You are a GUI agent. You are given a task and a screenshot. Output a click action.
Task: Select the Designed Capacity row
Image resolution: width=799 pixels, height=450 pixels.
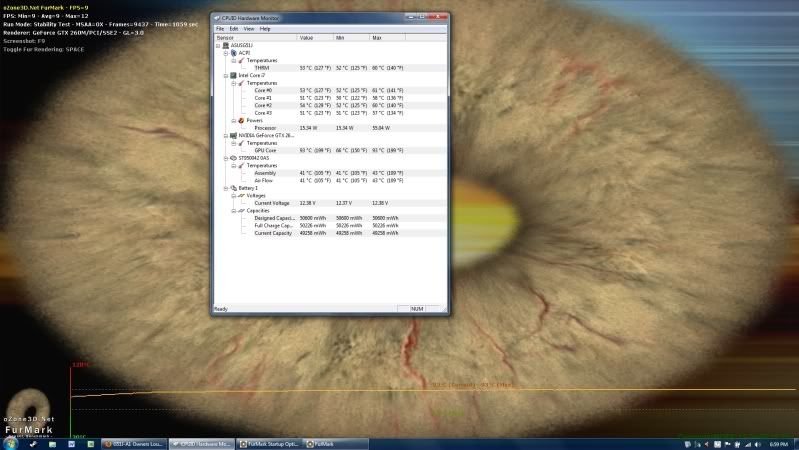[x=330, y=218]
